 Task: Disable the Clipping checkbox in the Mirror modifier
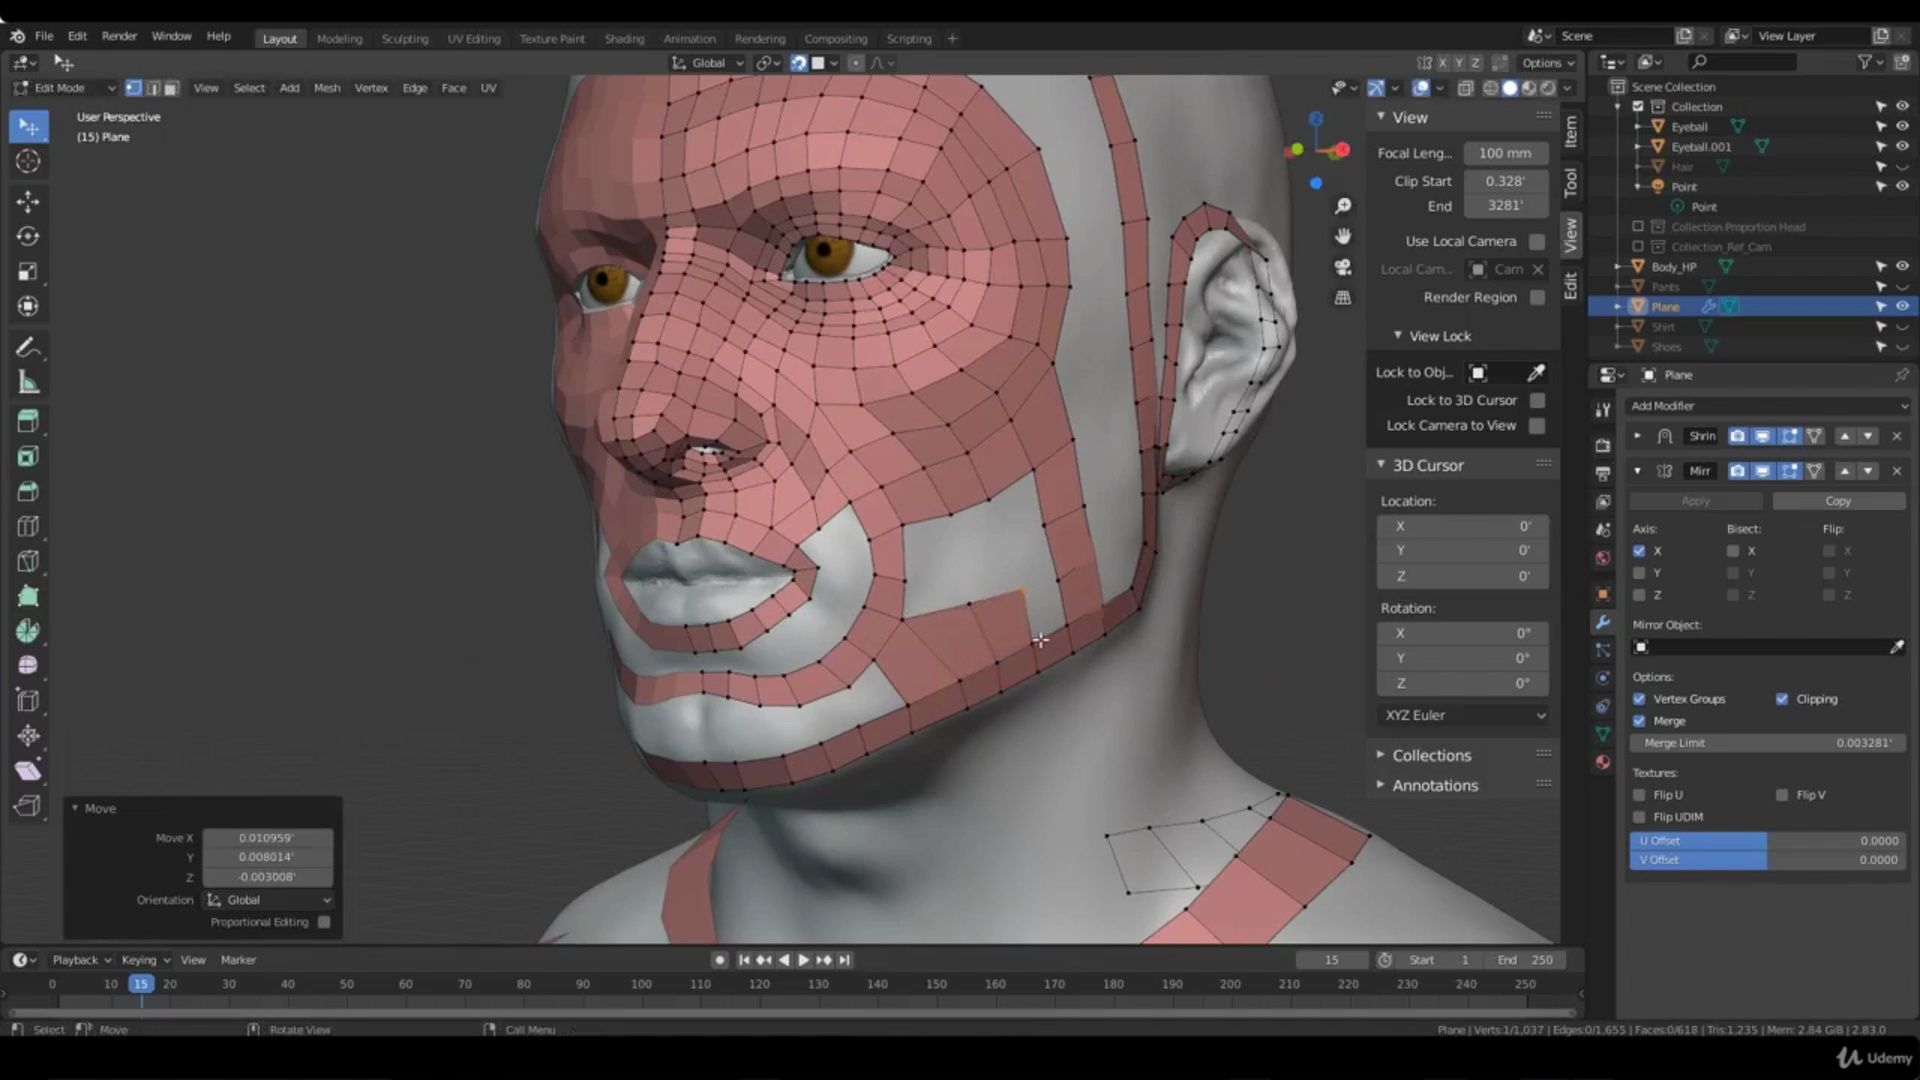tap(1782, 699)
